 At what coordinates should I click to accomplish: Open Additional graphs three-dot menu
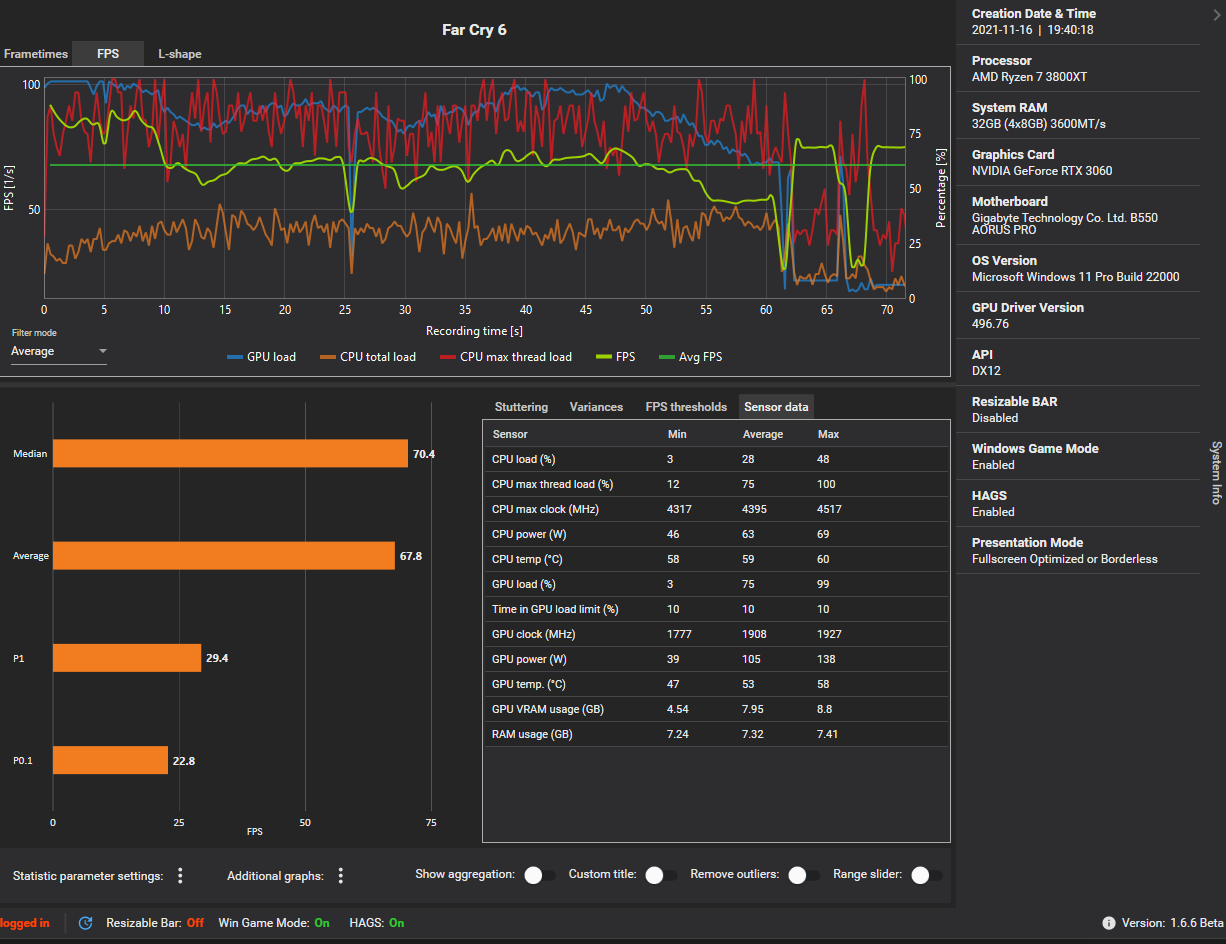pyautogui.click(x=340, y=876)
